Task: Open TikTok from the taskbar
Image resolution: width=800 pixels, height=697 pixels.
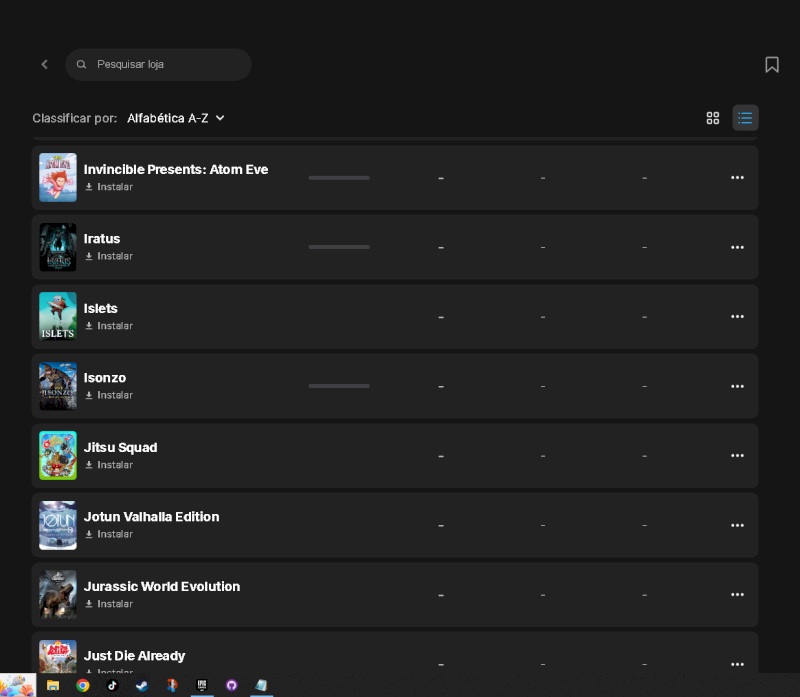Action: point(112,685)
